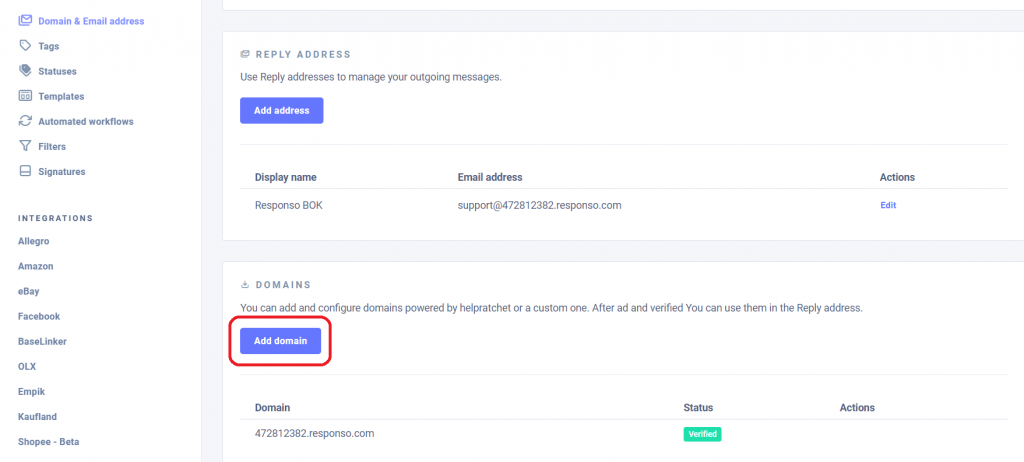Select the Kaufland integration
1024x462 pixels.
coord(39,416)
